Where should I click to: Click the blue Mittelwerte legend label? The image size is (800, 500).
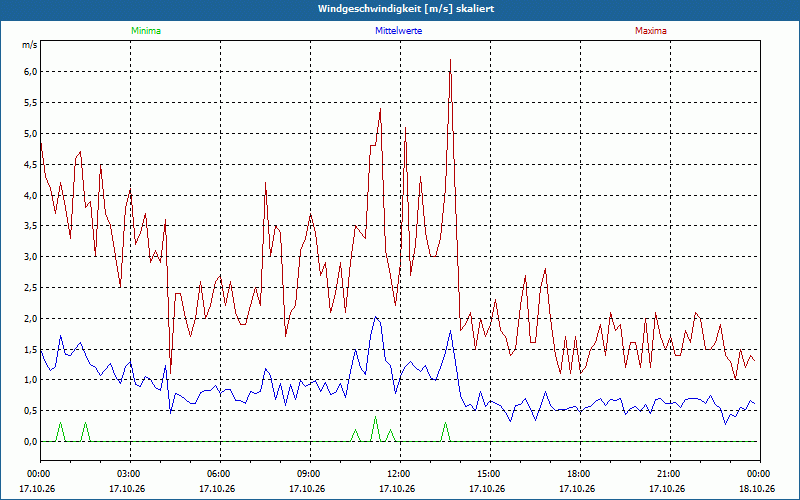(x=398, y=31)
